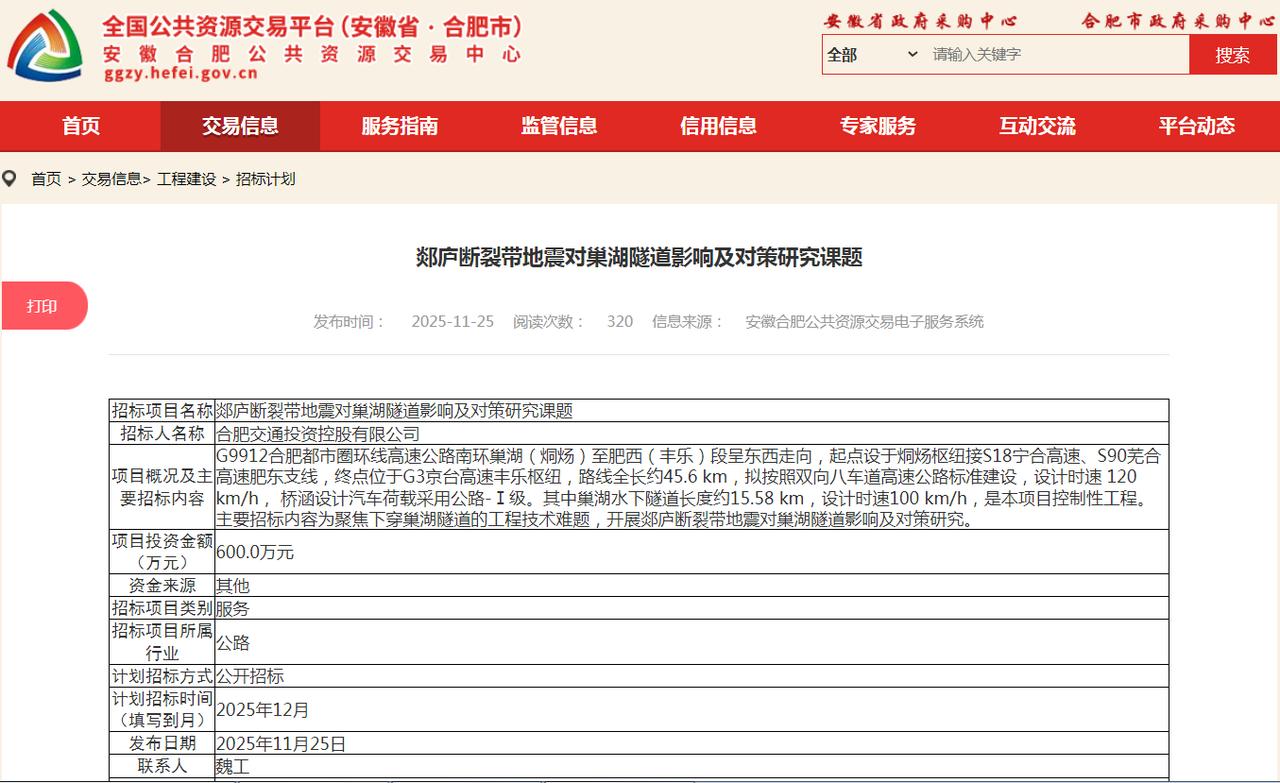Viewport: 1280px width, 783px height.
Task: Open the 服务指南 menu
Action: coord(398,126)
